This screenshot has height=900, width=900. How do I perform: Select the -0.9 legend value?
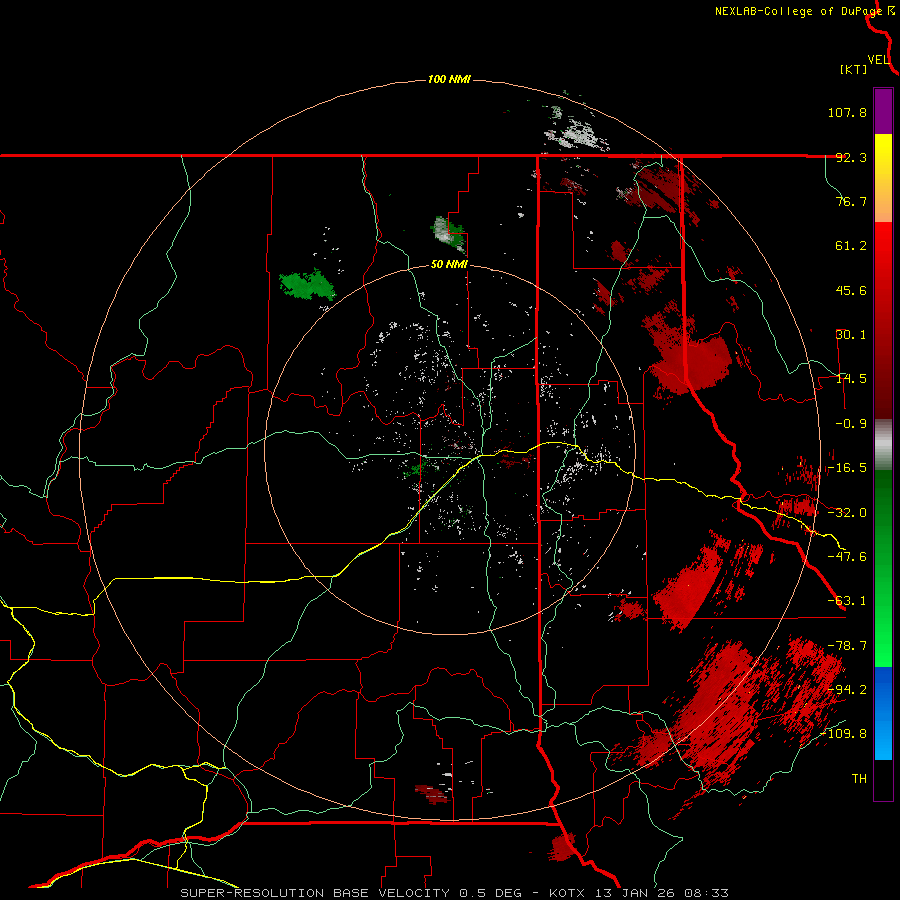(851, 424)
